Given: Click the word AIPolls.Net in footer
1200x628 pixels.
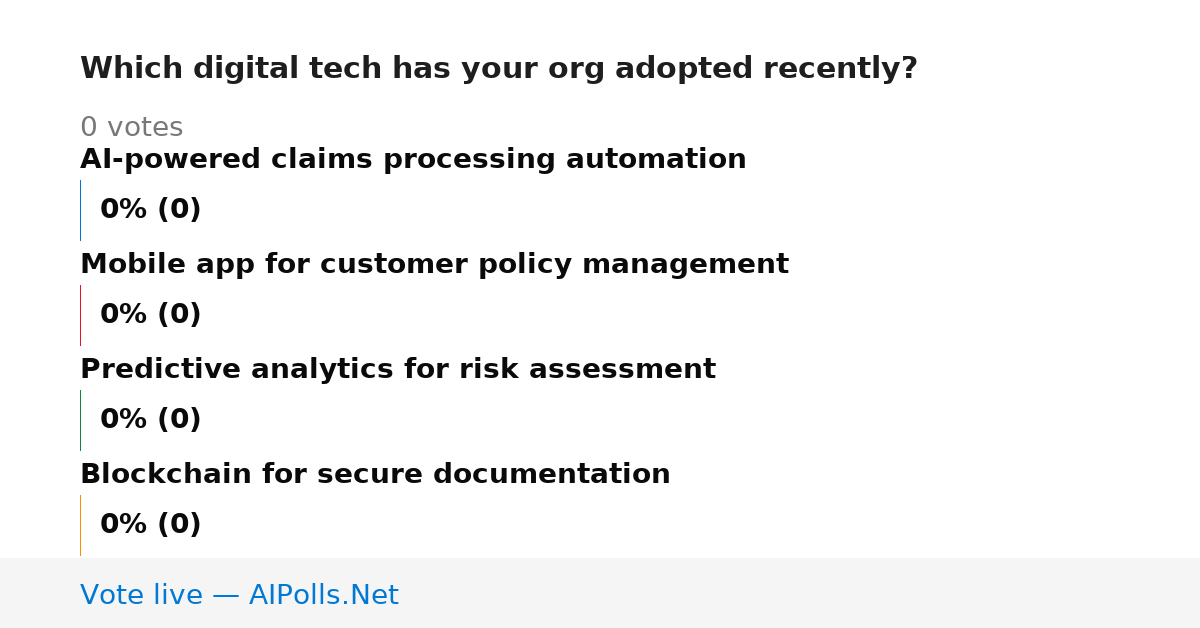Looking at the screenshot, I should point(323,595).
